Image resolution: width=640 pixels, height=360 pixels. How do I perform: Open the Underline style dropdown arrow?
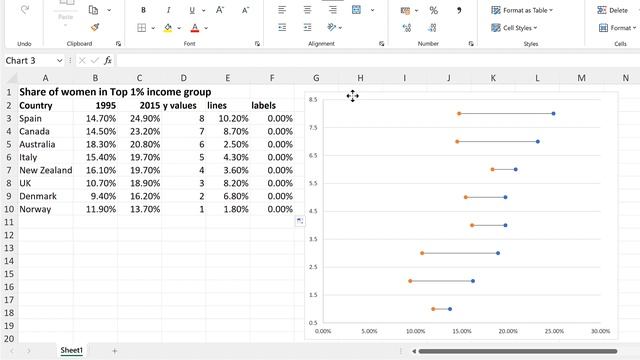tap(204, 11)
